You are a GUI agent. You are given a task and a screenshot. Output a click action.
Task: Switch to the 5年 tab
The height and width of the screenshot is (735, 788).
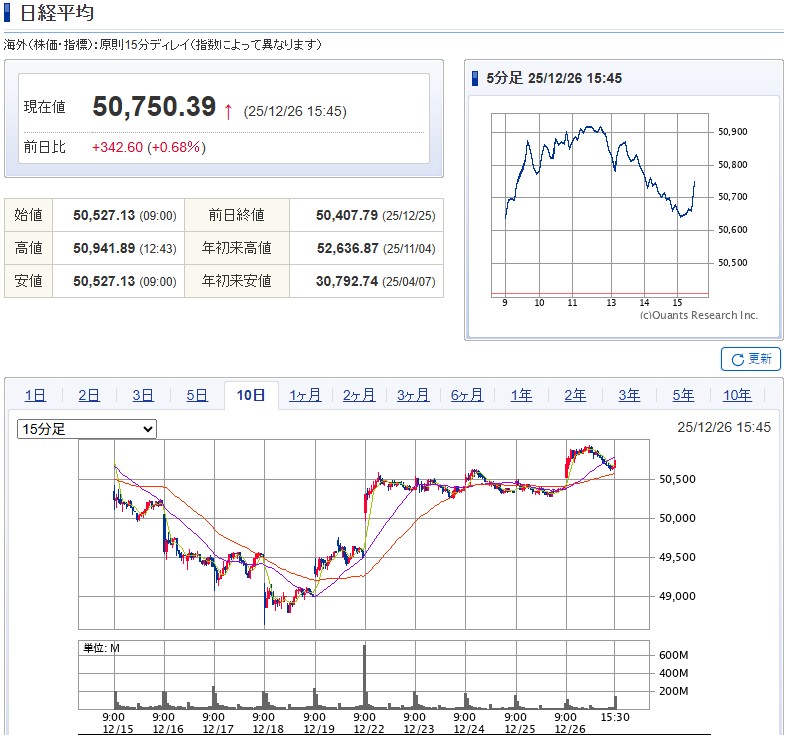pyautogui.click(x=683, y=395)
